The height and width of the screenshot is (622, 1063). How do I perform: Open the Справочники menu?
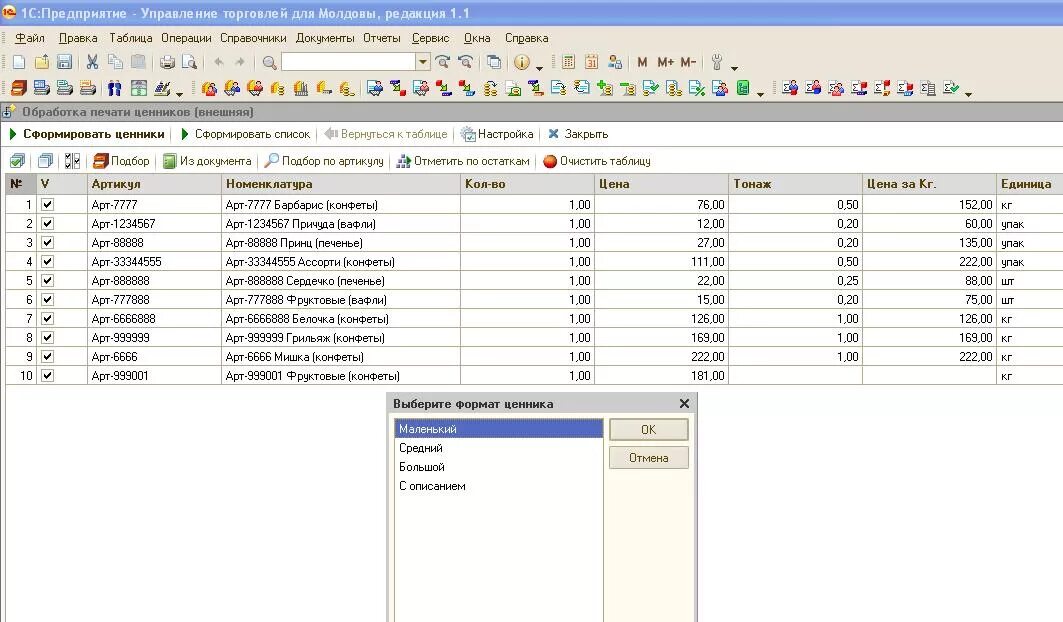253,38
